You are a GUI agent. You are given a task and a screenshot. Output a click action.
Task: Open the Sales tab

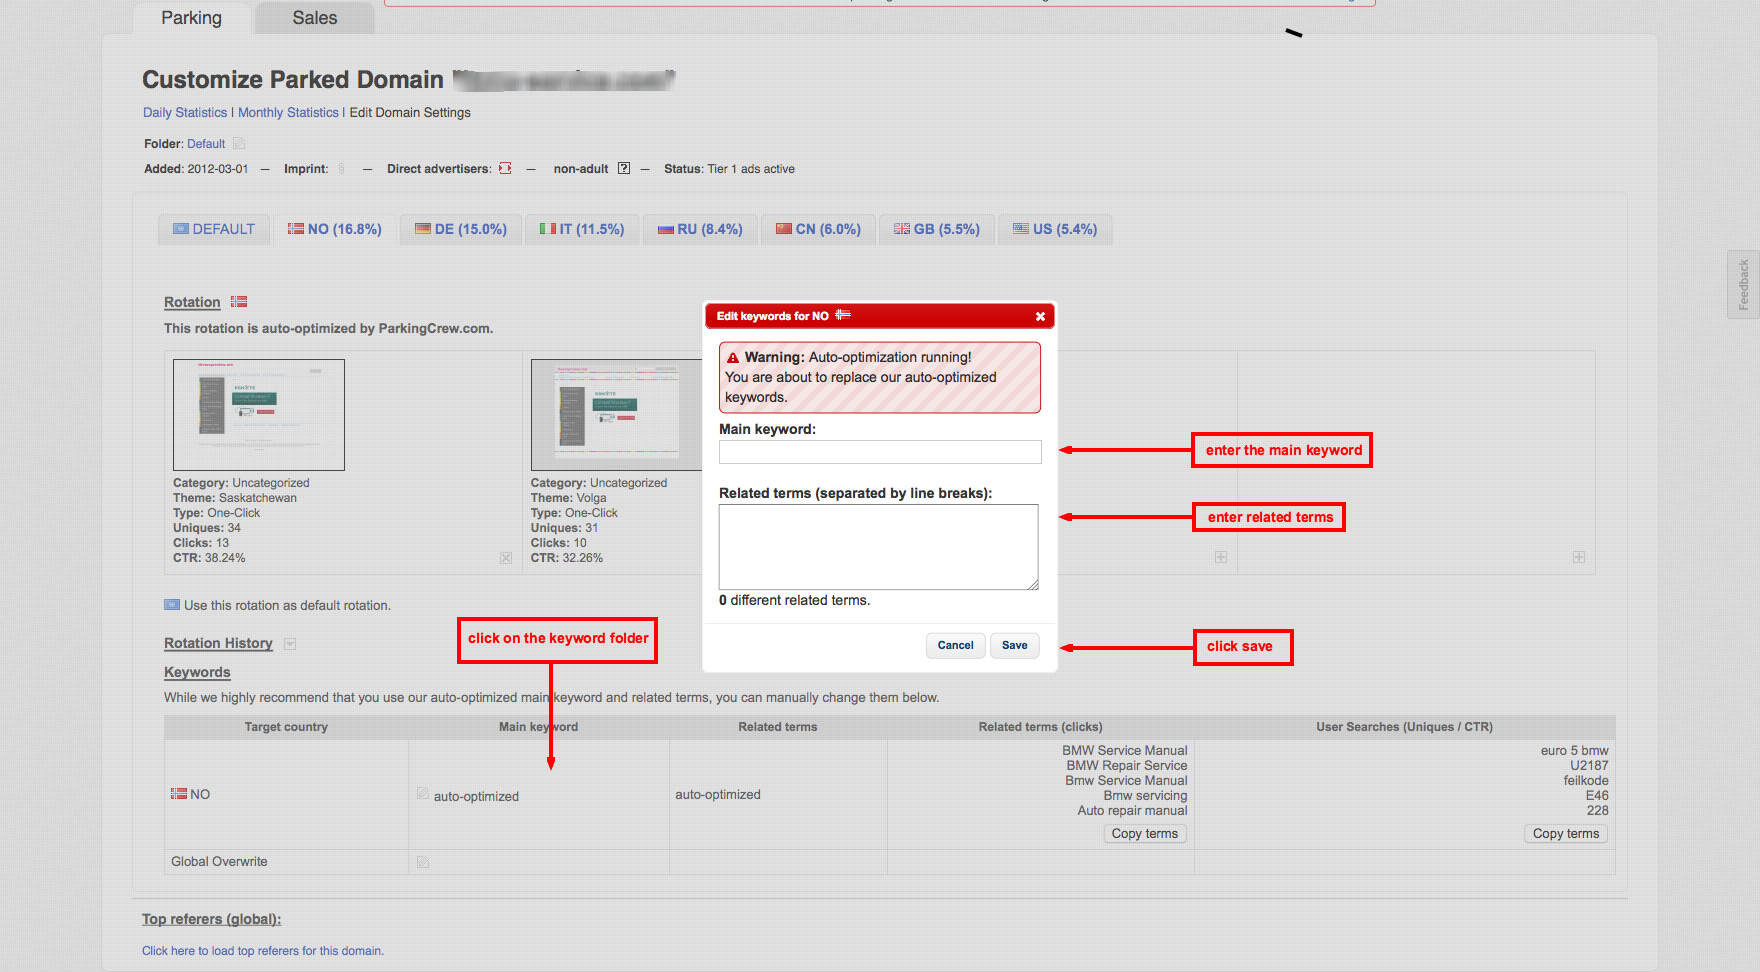pos(314,18)
